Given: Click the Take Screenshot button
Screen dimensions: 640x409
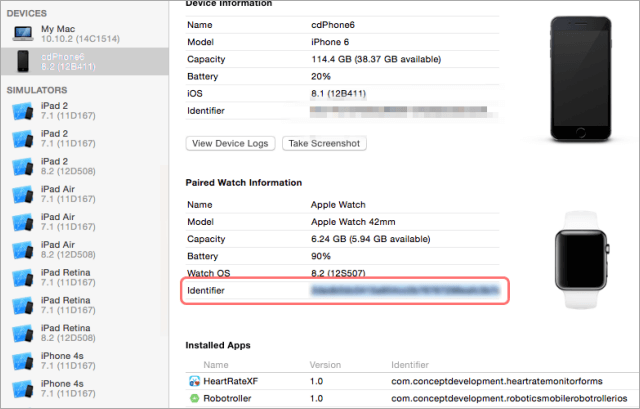Looking at the screenshot, I should tap(324, 143).
